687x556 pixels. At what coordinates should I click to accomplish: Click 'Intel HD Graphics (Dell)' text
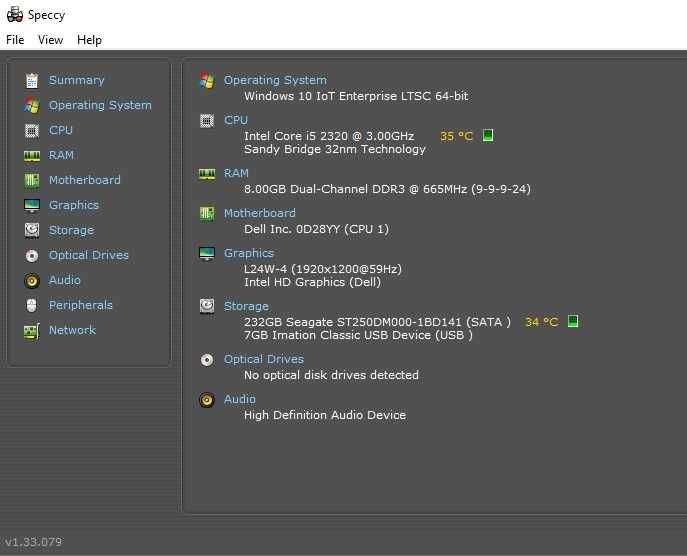click(312, 282)
